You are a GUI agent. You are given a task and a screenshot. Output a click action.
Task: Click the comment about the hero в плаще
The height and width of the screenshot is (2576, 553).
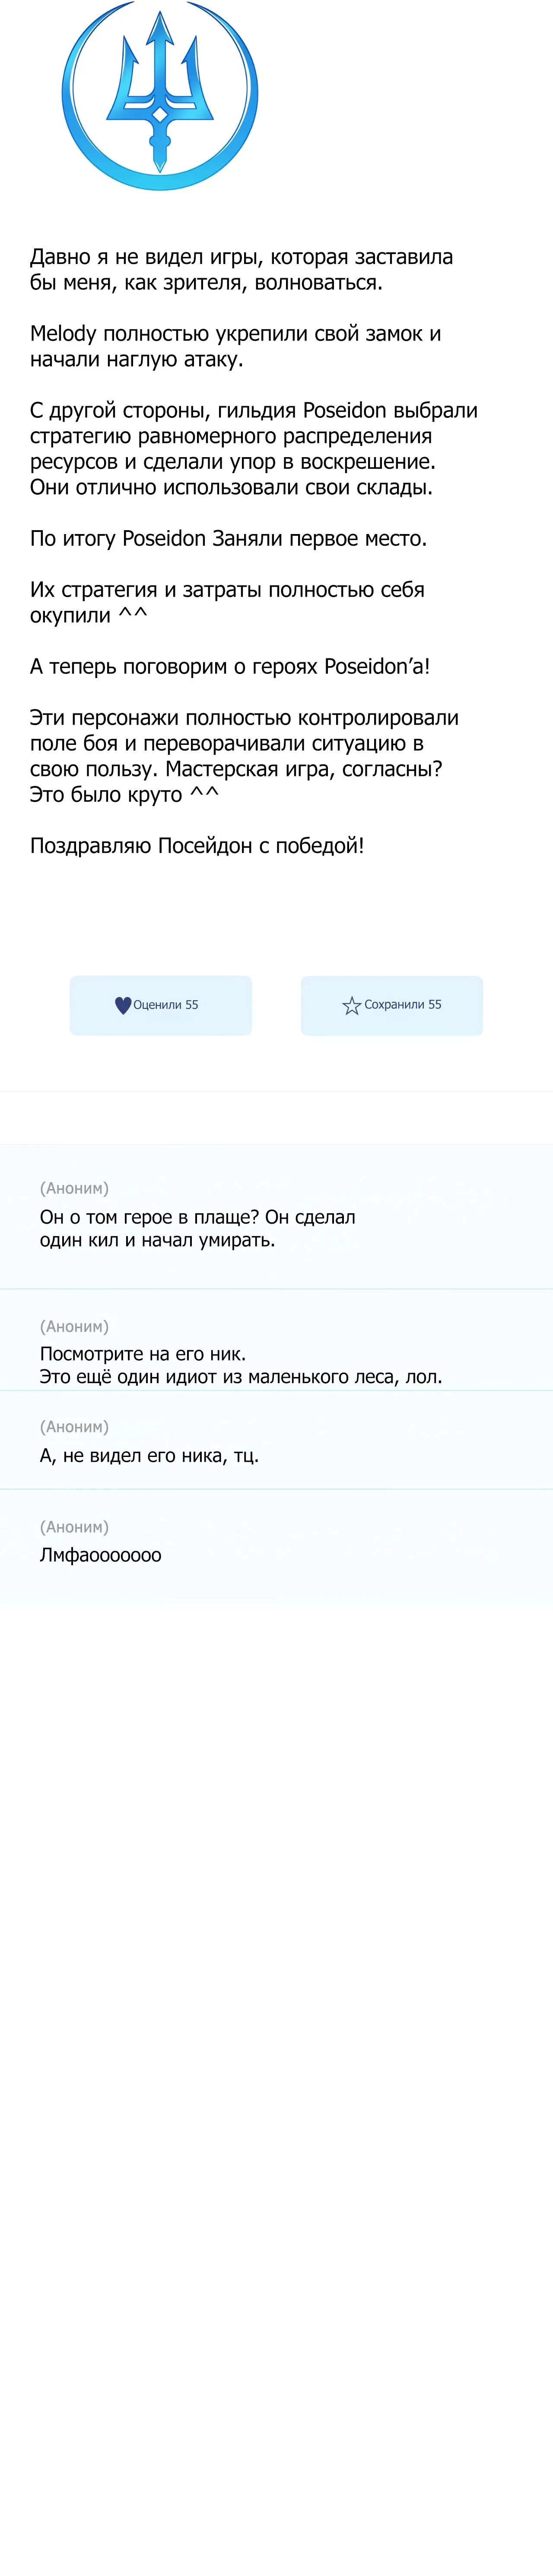[x=197, y=1228]
